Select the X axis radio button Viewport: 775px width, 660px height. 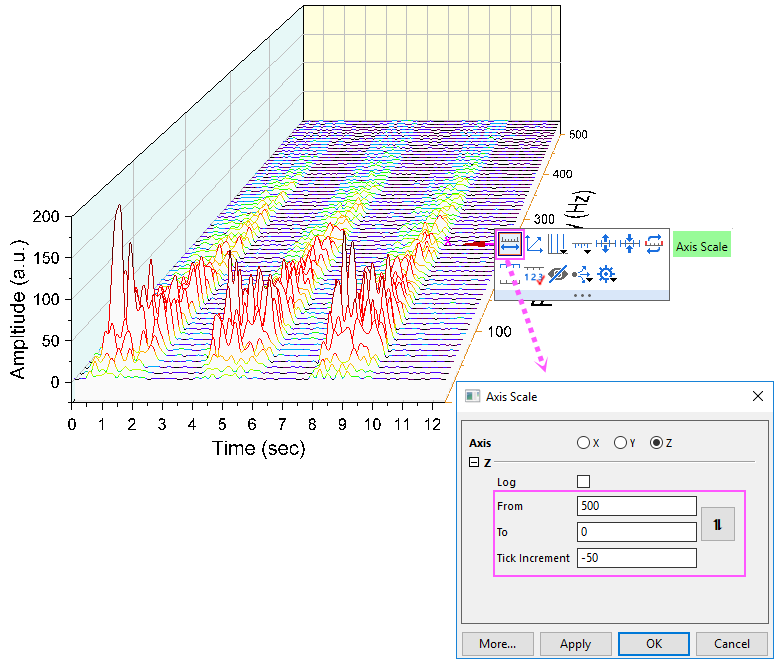pos(583,442)
